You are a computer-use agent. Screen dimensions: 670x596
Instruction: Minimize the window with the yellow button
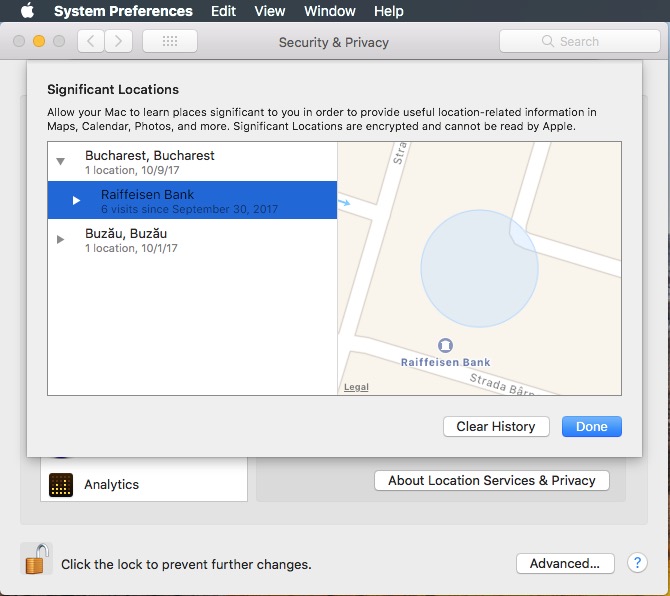point(39,41)
